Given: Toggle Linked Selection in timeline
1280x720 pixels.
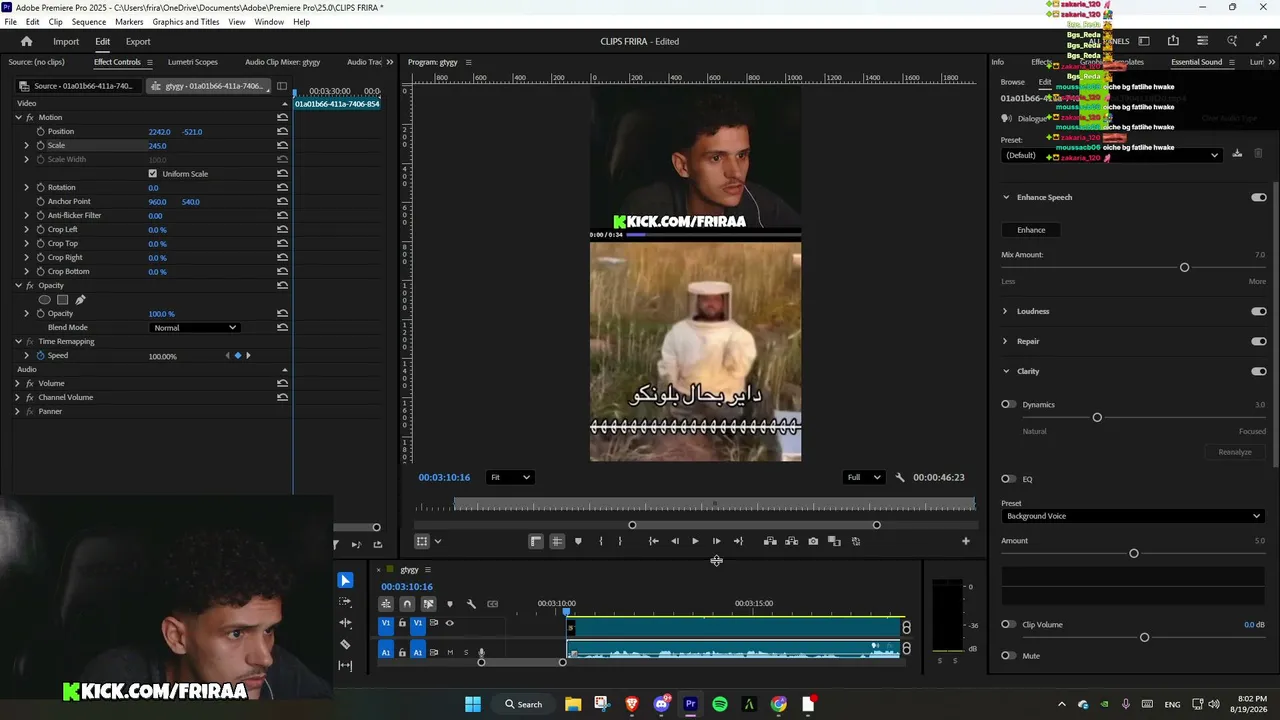Looking at the screenshot, I should point(428,604).
